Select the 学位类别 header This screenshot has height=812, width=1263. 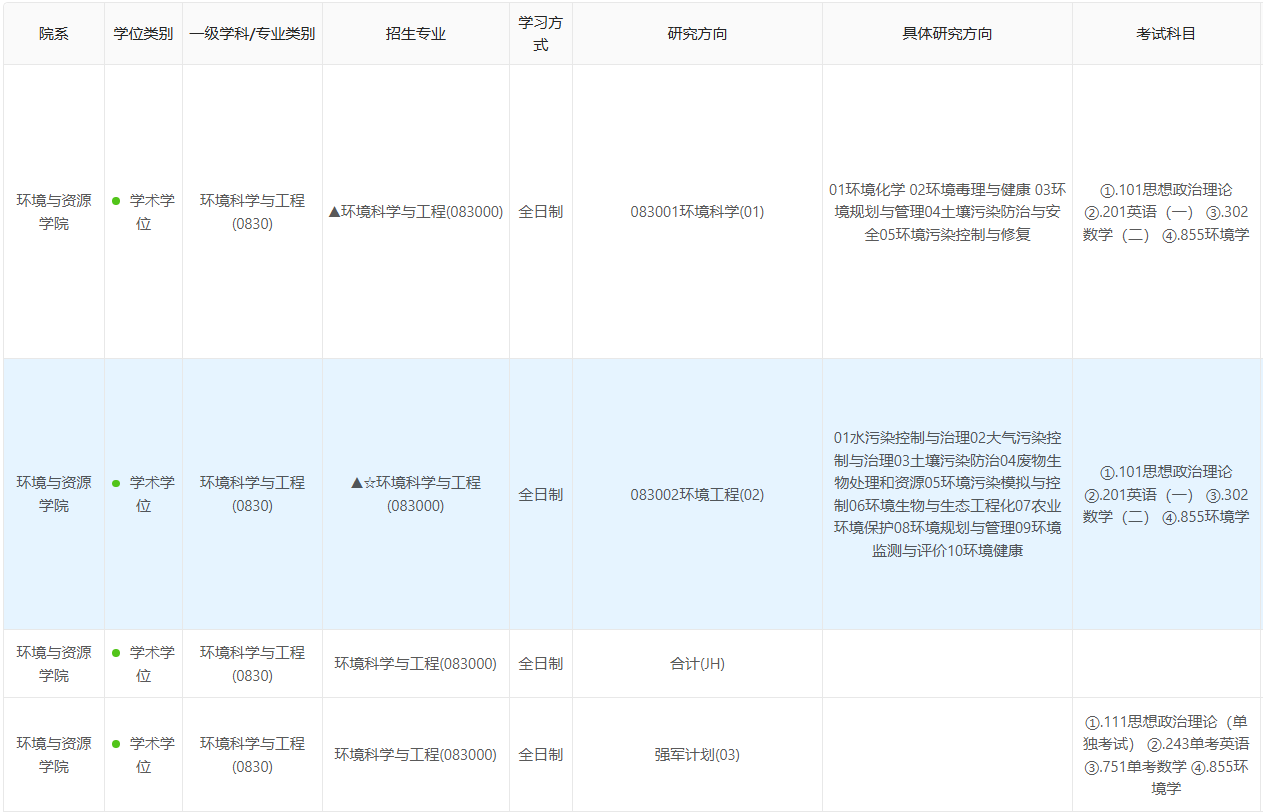(142, 32)
